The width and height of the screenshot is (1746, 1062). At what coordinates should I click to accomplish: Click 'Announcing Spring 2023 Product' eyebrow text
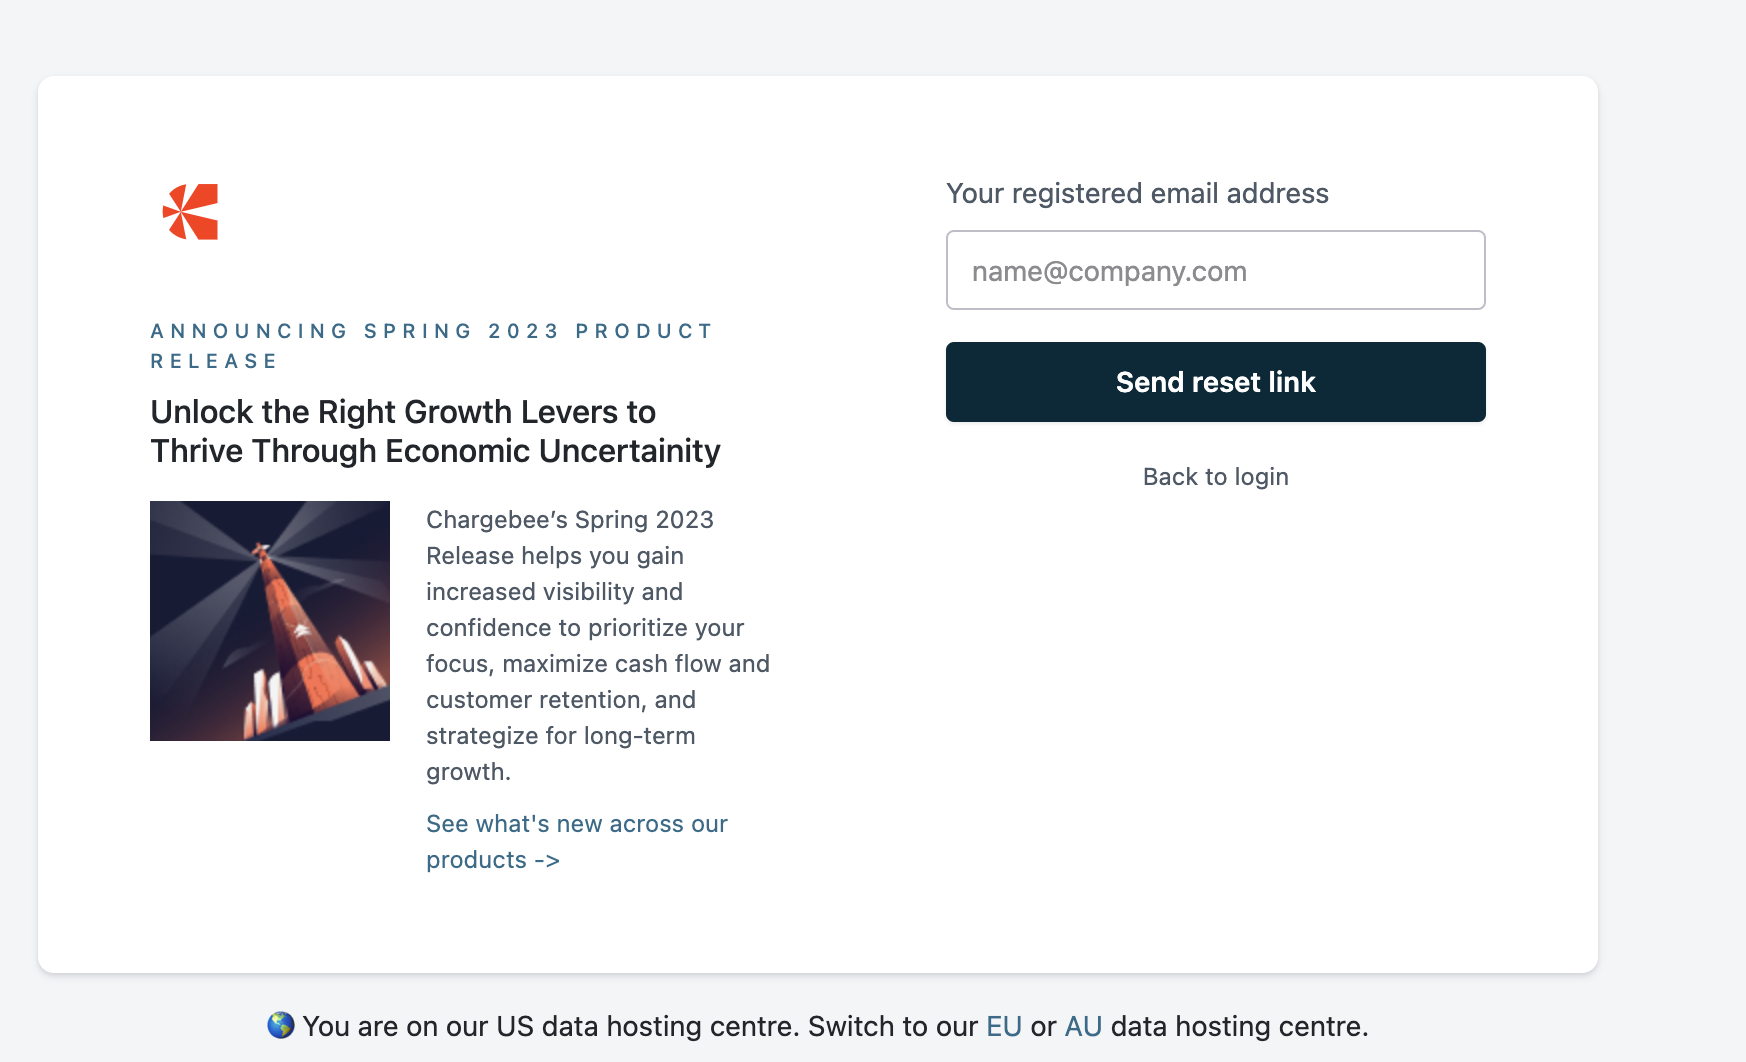click(x=431, y=331)
